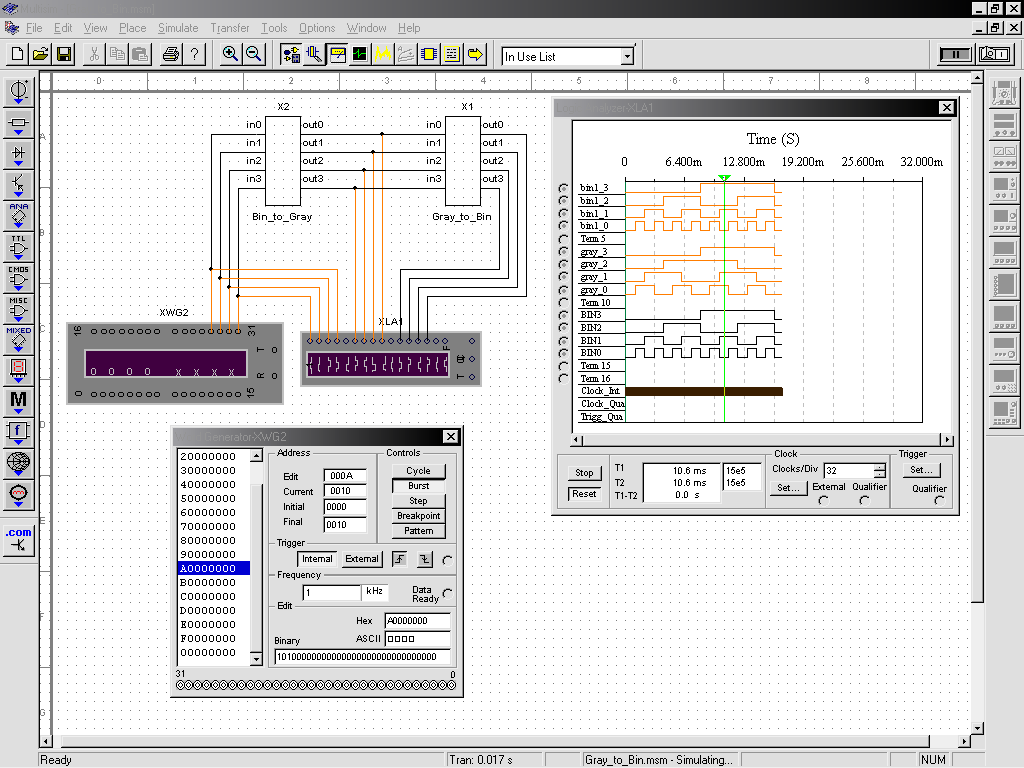
Task: Open the TTL components bin
Action: [x=18, y=247]
